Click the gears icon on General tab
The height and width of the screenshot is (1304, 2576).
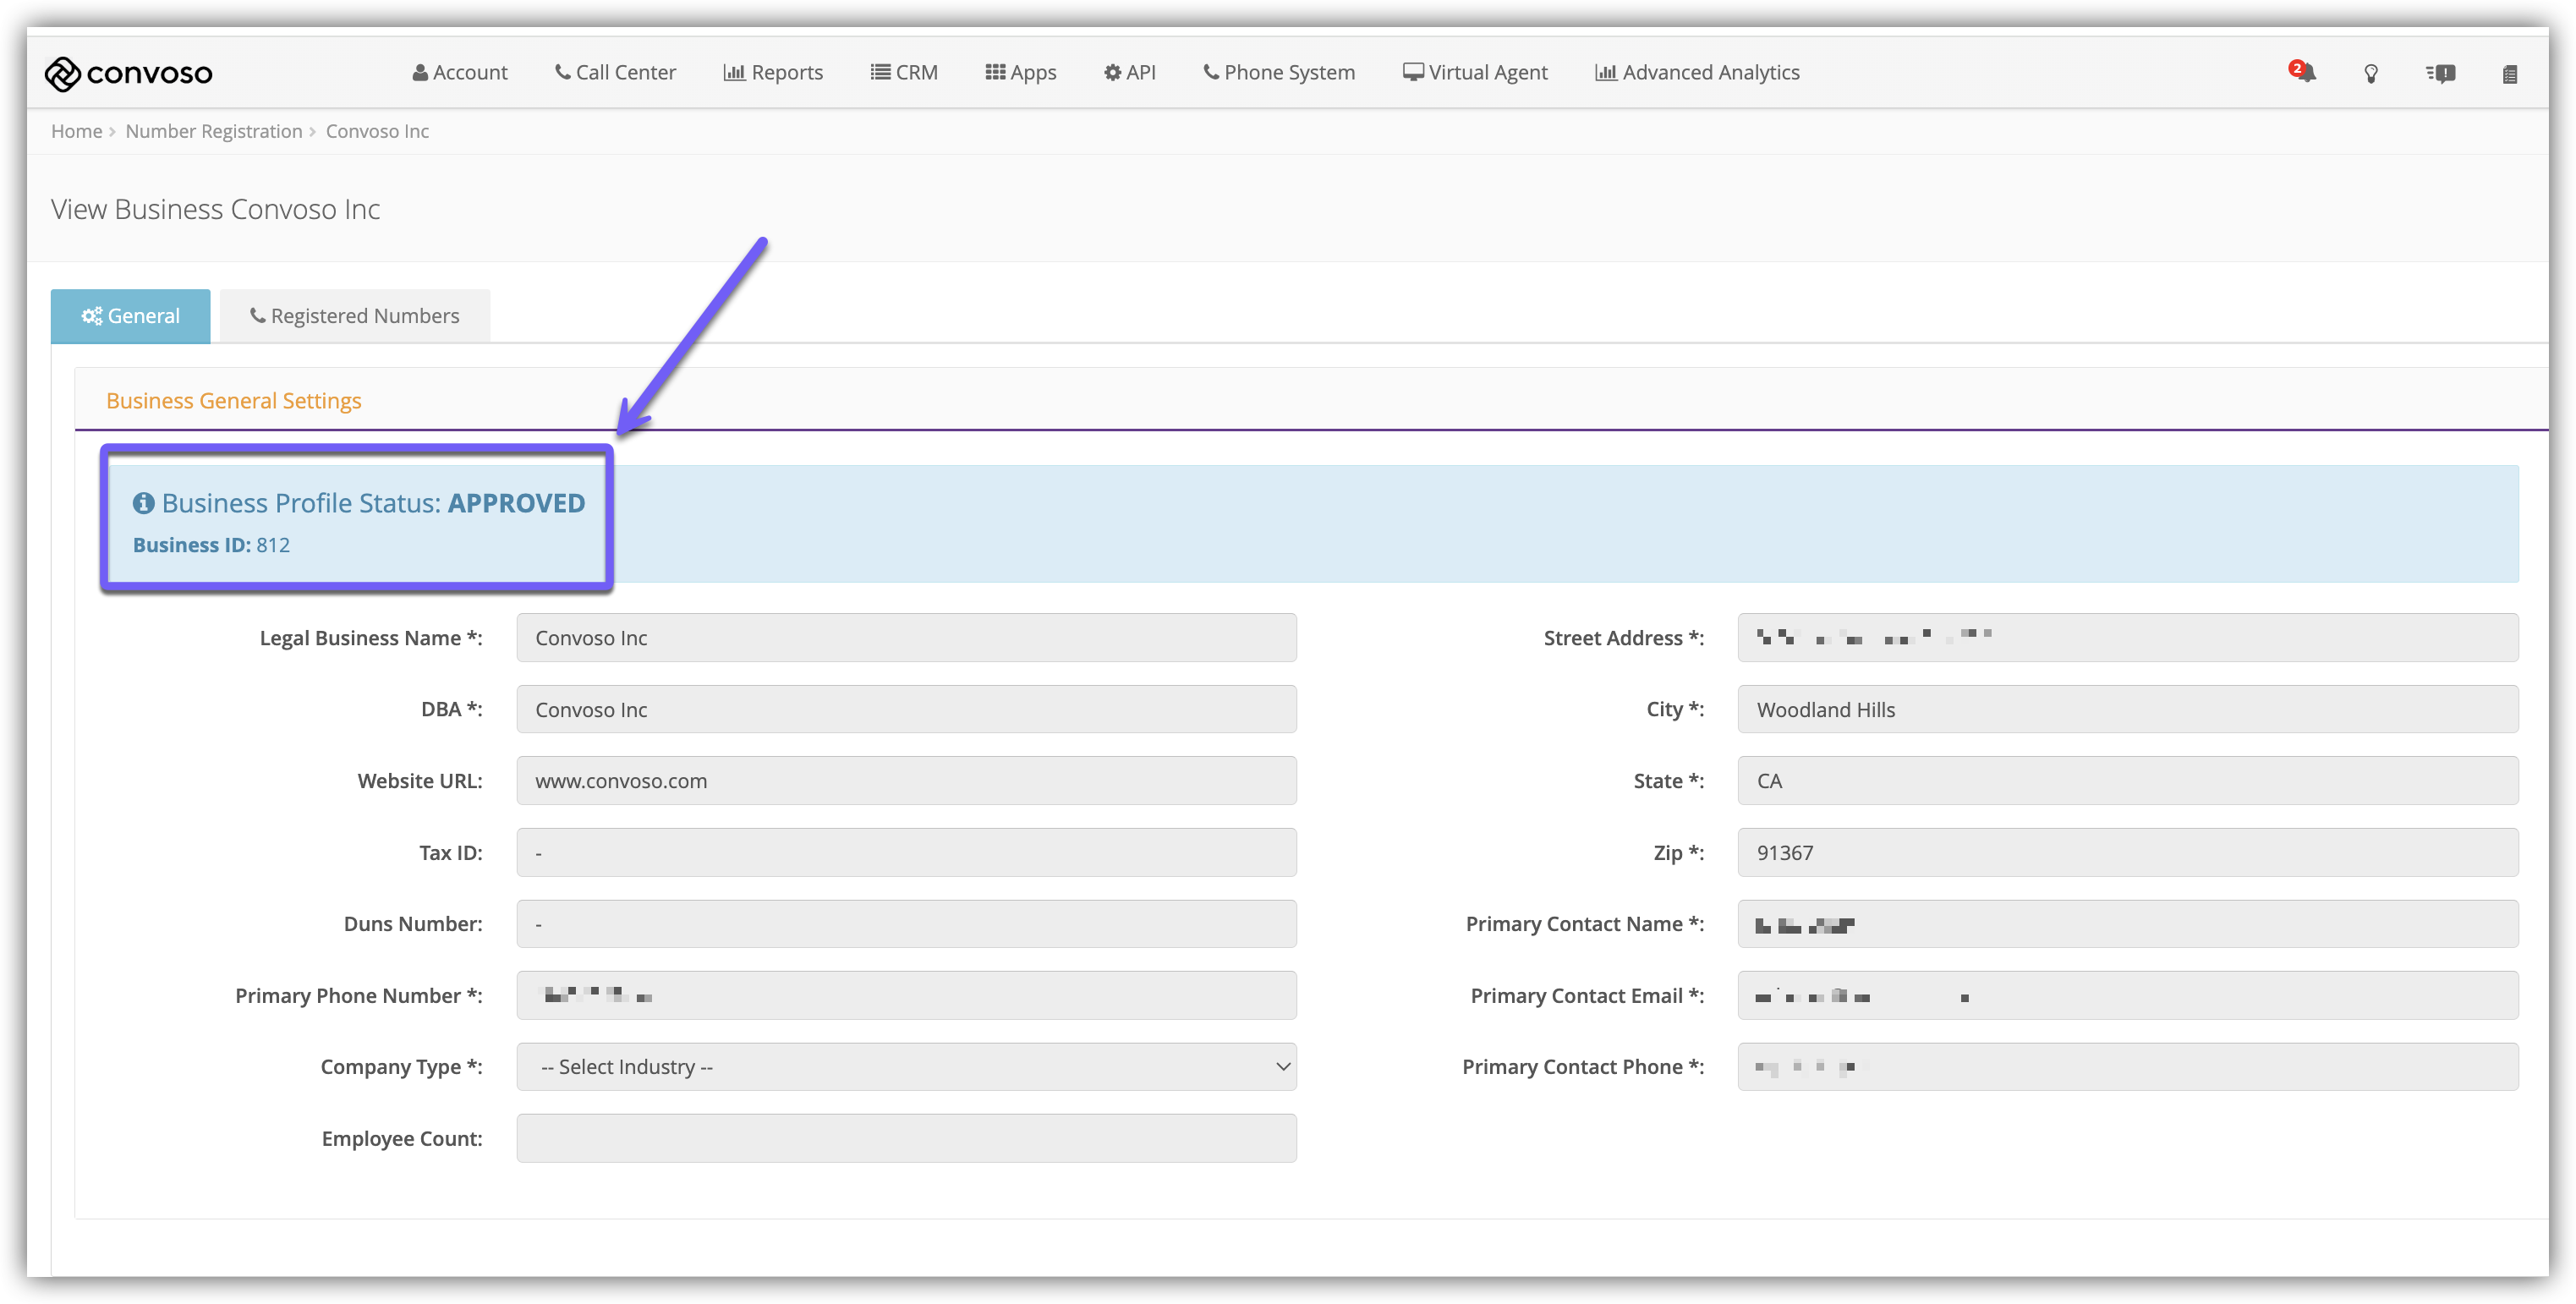tap(91, 316)
